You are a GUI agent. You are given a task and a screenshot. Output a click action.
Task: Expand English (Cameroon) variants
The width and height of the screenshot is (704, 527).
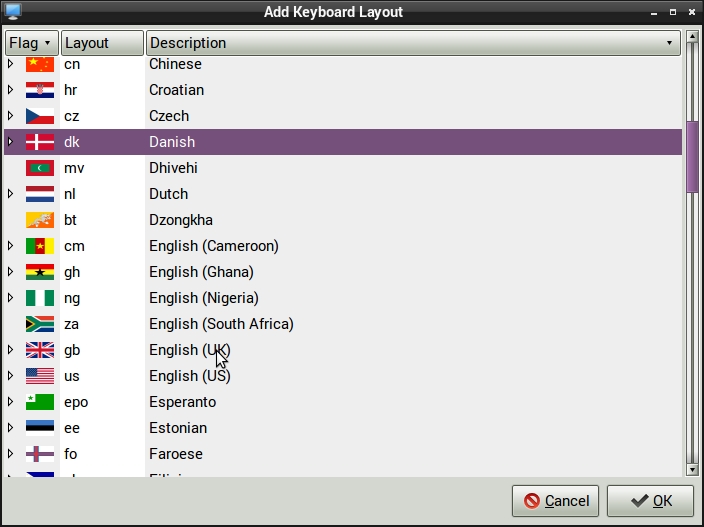click(x=11, y=246)
